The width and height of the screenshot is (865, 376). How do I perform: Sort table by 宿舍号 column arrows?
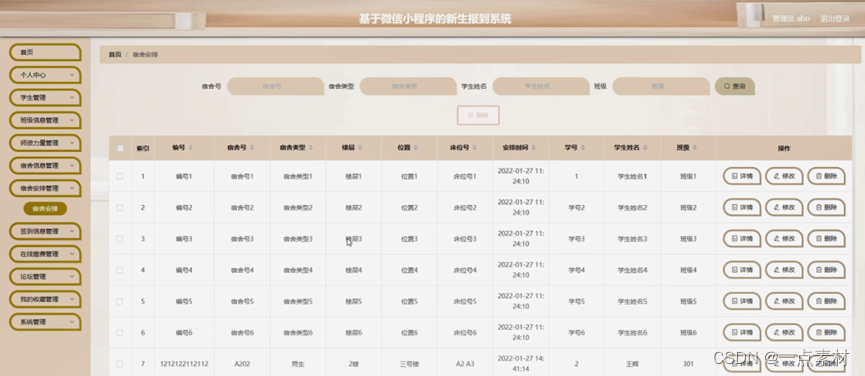(x=252, y=148)
